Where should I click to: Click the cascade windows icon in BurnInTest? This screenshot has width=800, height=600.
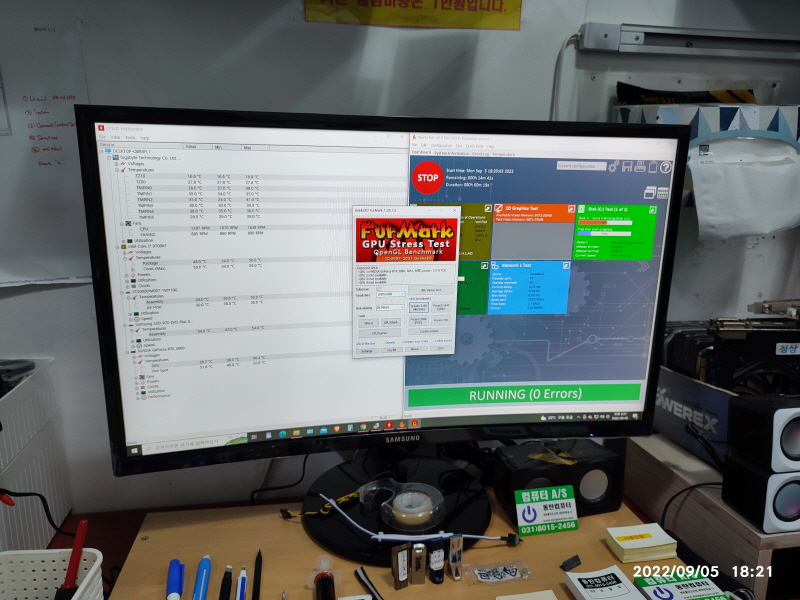(649, 192)
